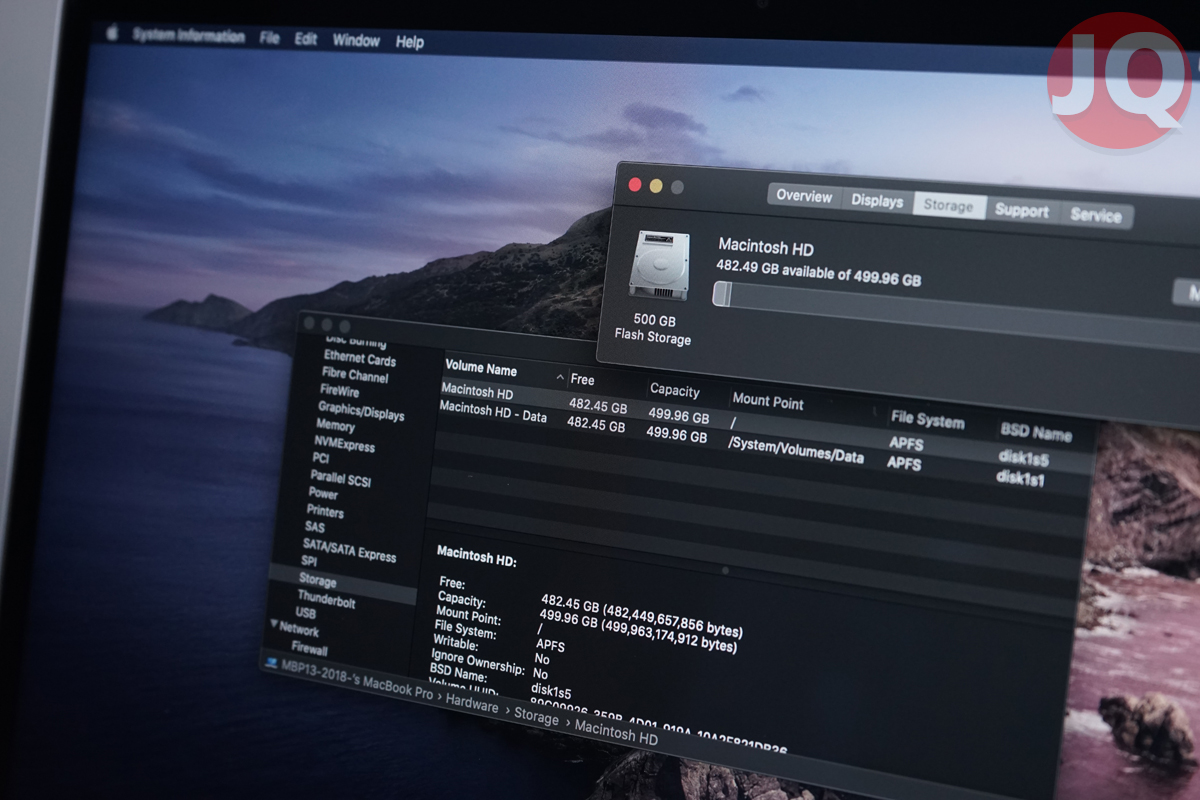Click the Free value in Macintosh HD - Data row
1200x800 pixels.
pos(596,424)
